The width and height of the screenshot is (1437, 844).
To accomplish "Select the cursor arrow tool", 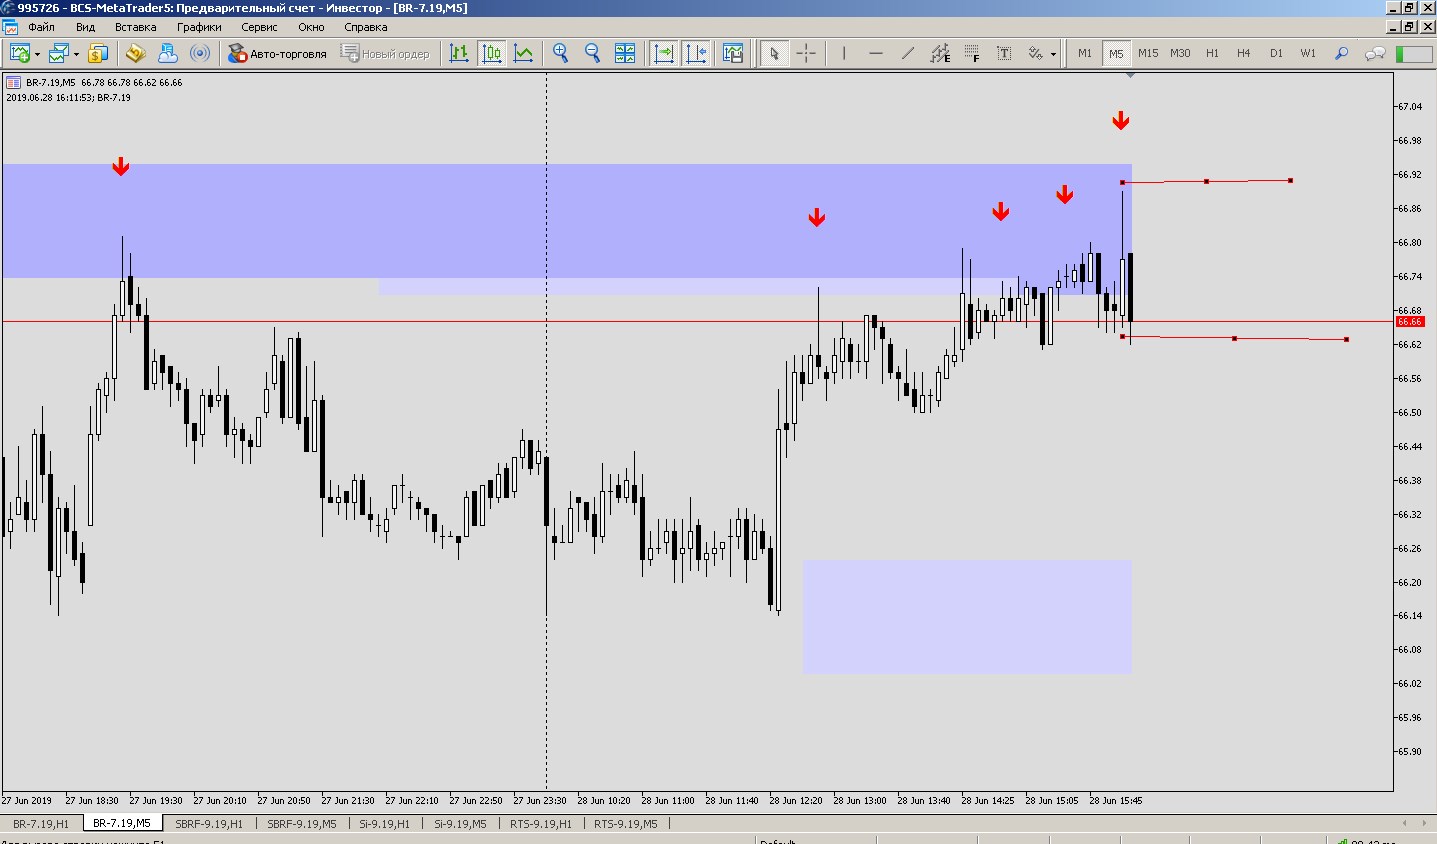I will coord(773,53).
